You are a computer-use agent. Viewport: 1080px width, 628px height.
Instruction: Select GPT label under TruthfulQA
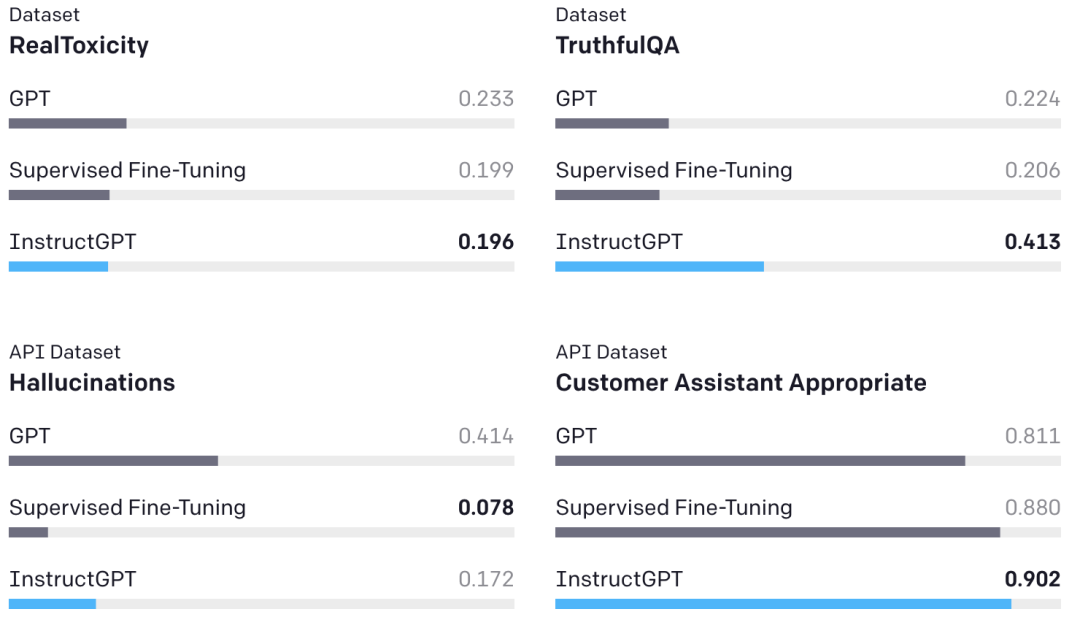(x=576, y=98)
